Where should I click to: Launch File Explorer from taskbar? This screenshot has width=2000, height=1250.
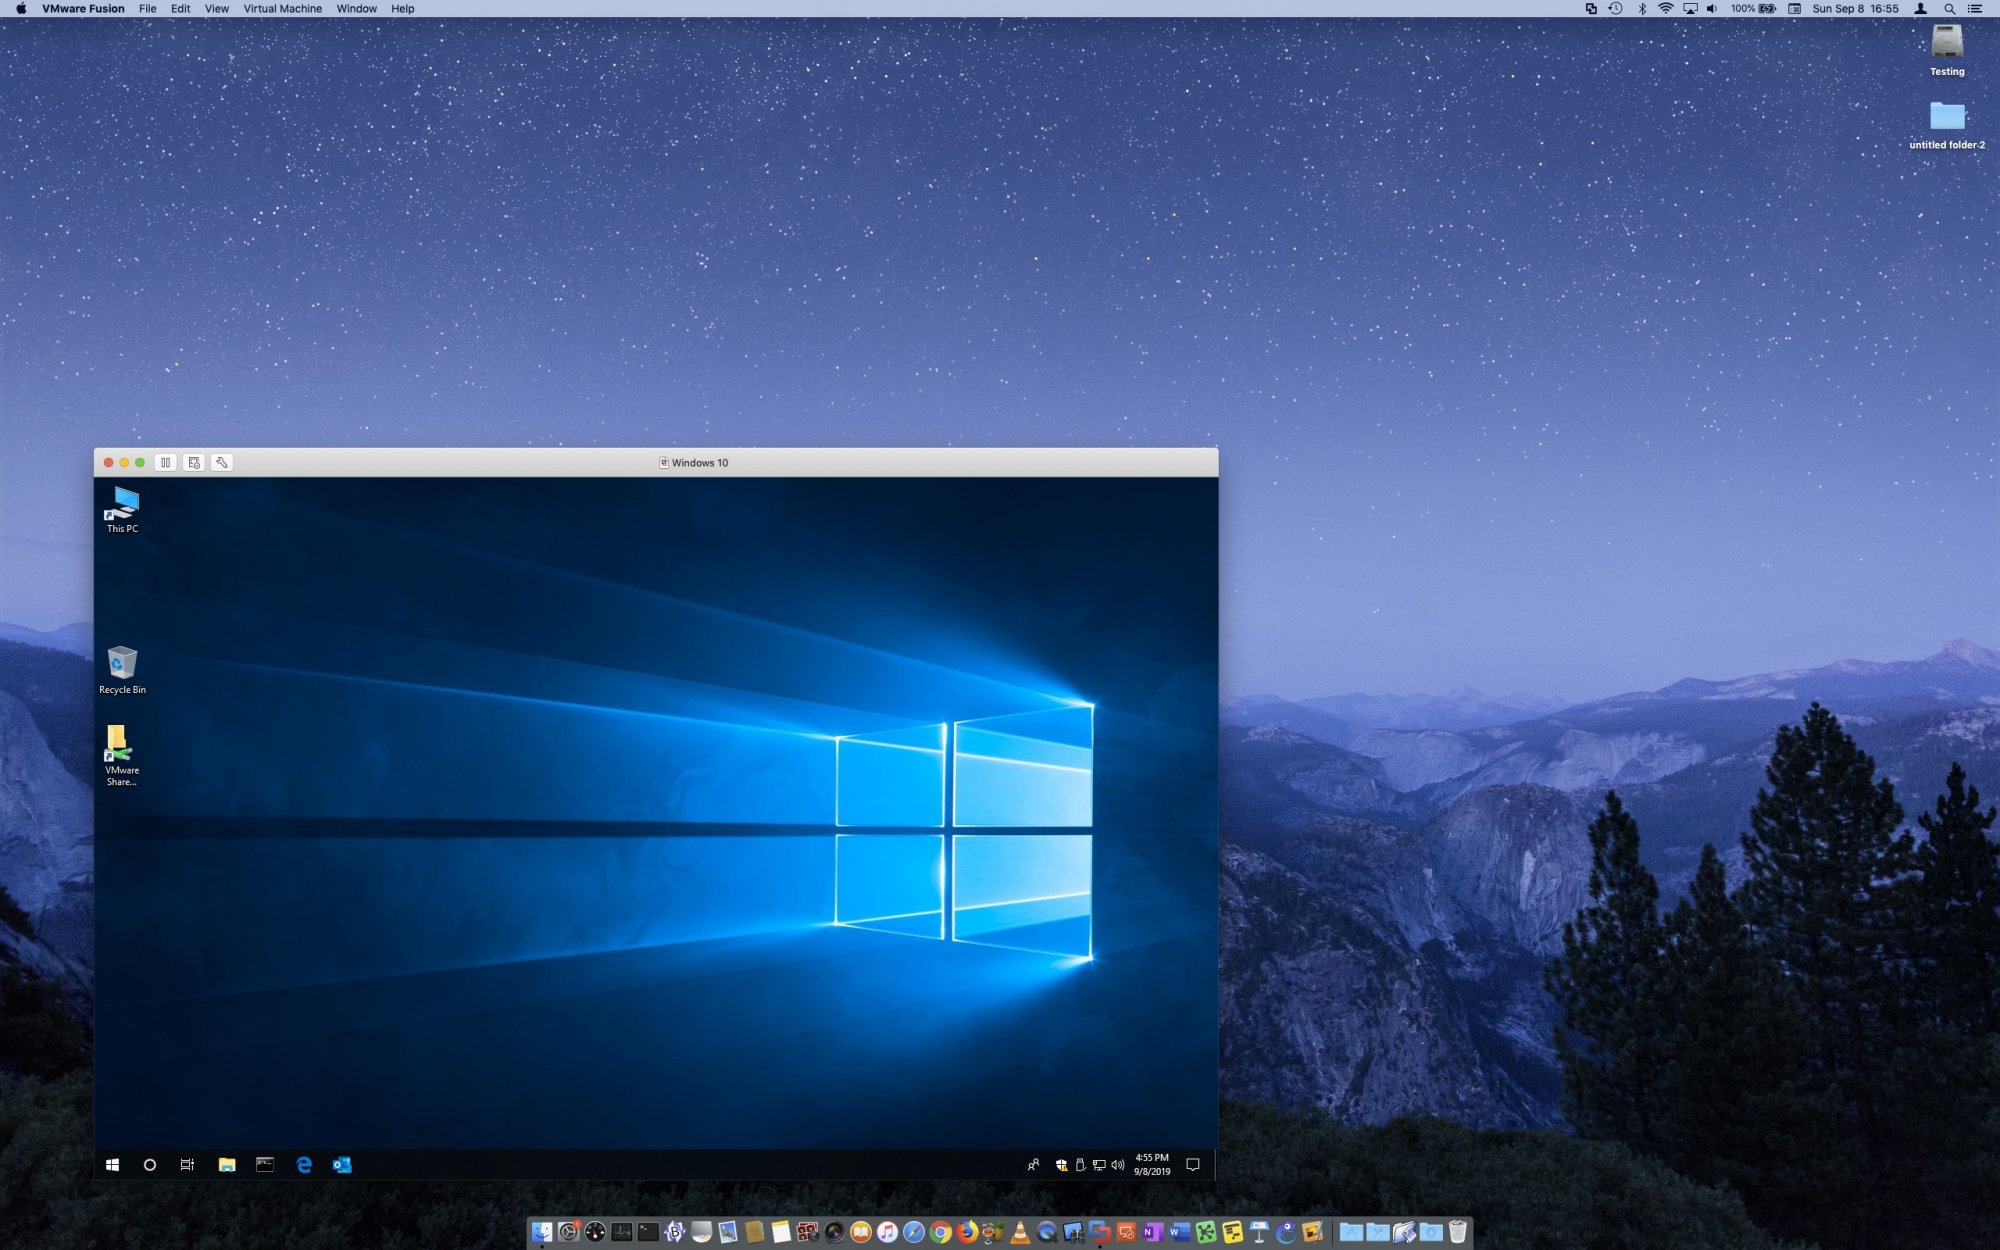(227, 1165)
